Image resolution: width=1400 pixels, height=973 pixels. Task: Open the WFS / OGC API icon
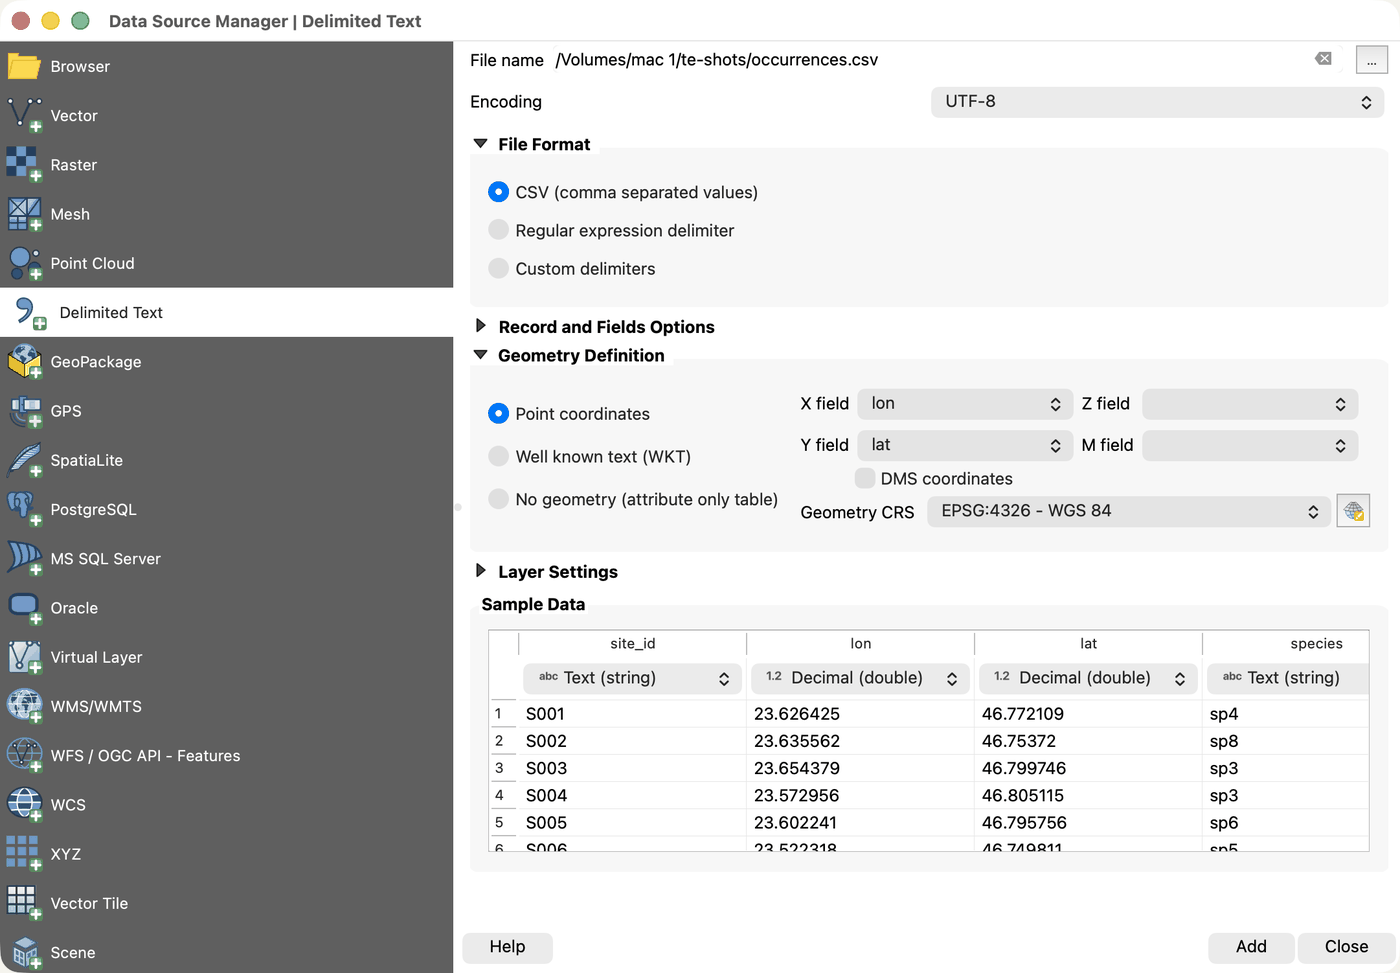[x=24, y=755]
